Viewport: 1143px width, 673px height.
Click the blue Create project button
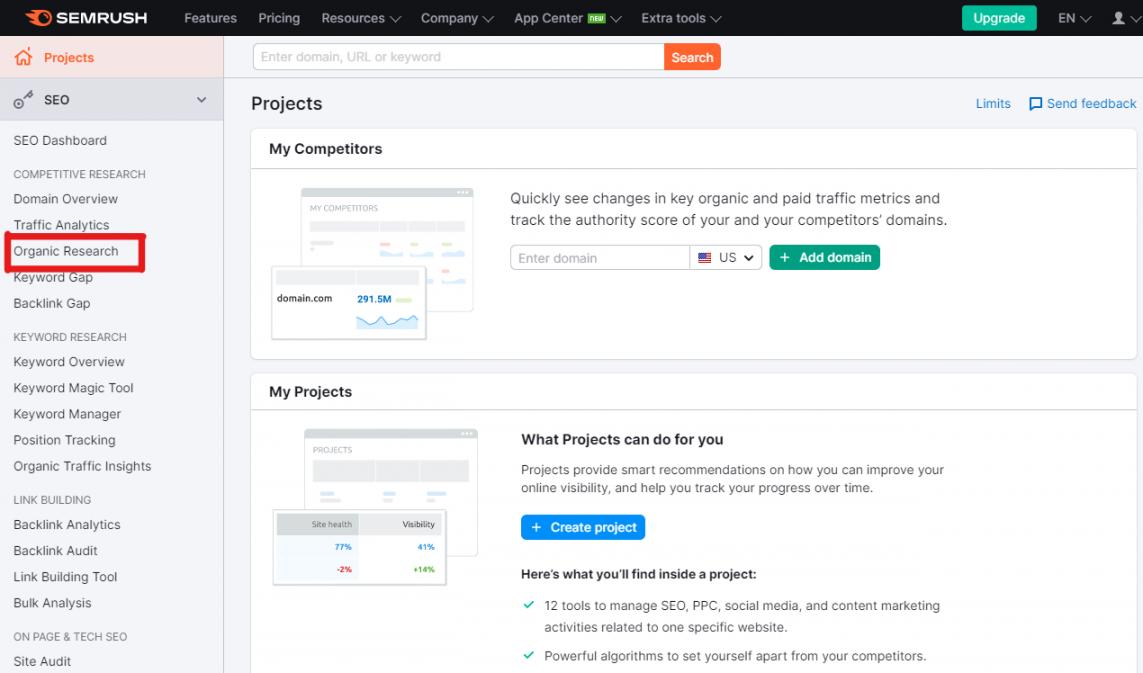[583, 527]
